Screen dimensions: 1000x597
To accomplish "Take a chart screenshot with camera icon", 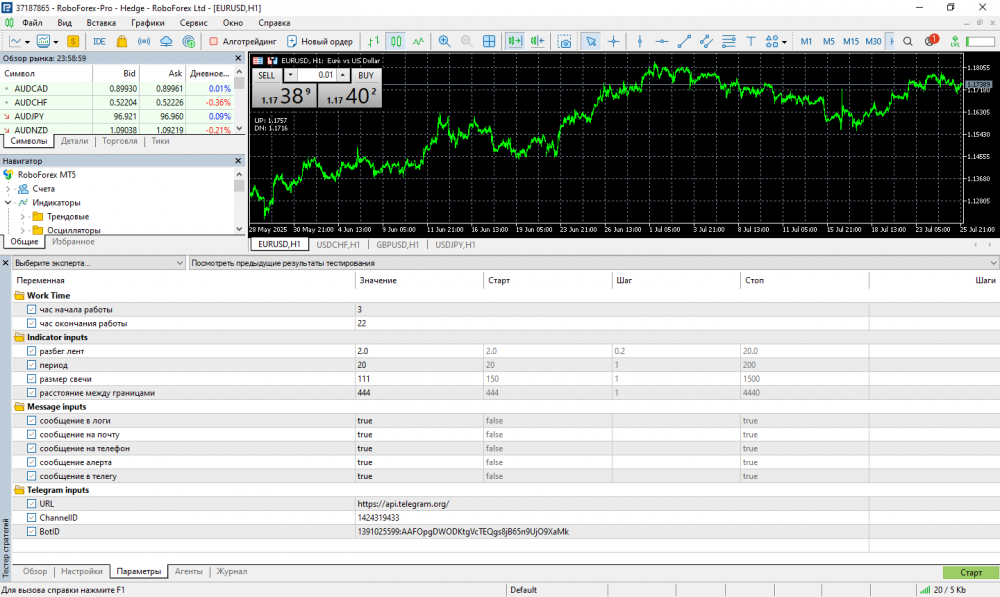I will coord(565,41).
